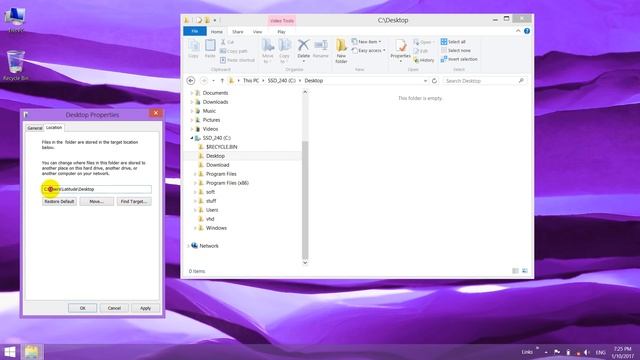Viewport: 640px width, 360px height.
Task: Minimize the ribbon with the chevron
Action: pos(518,31)
